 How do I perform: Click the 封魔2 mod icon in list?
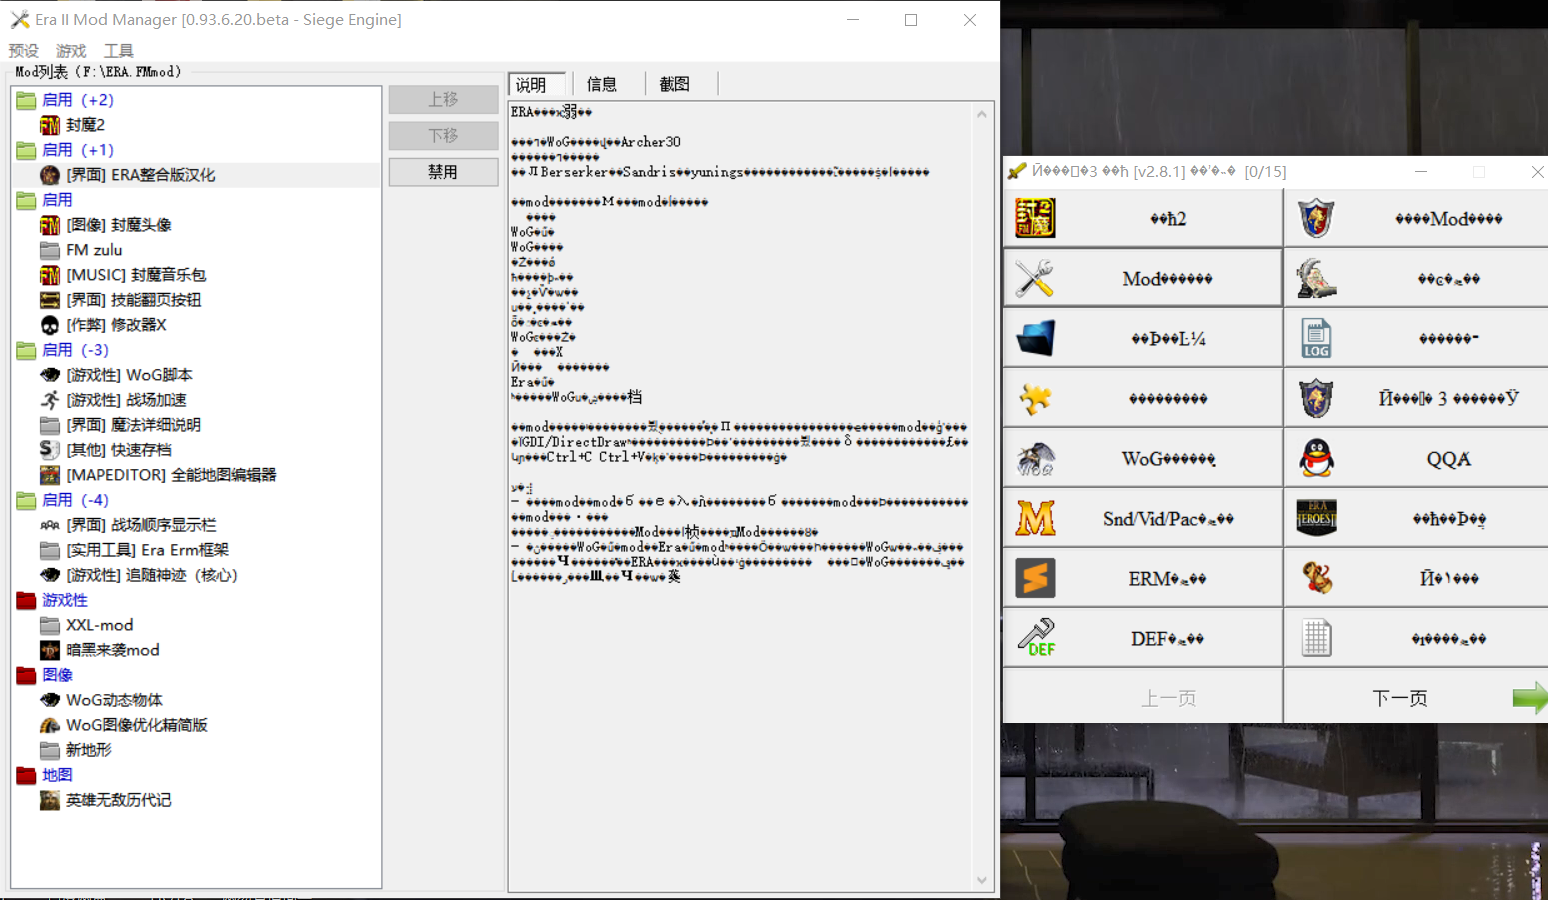[50, 125]
